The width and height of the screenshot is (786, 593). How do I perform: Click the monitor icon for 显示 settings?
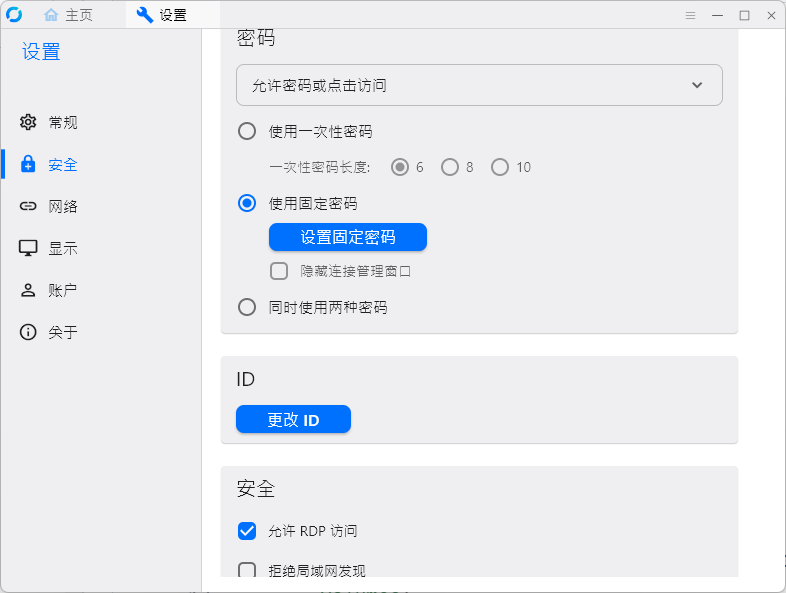(x=28, y=248)
